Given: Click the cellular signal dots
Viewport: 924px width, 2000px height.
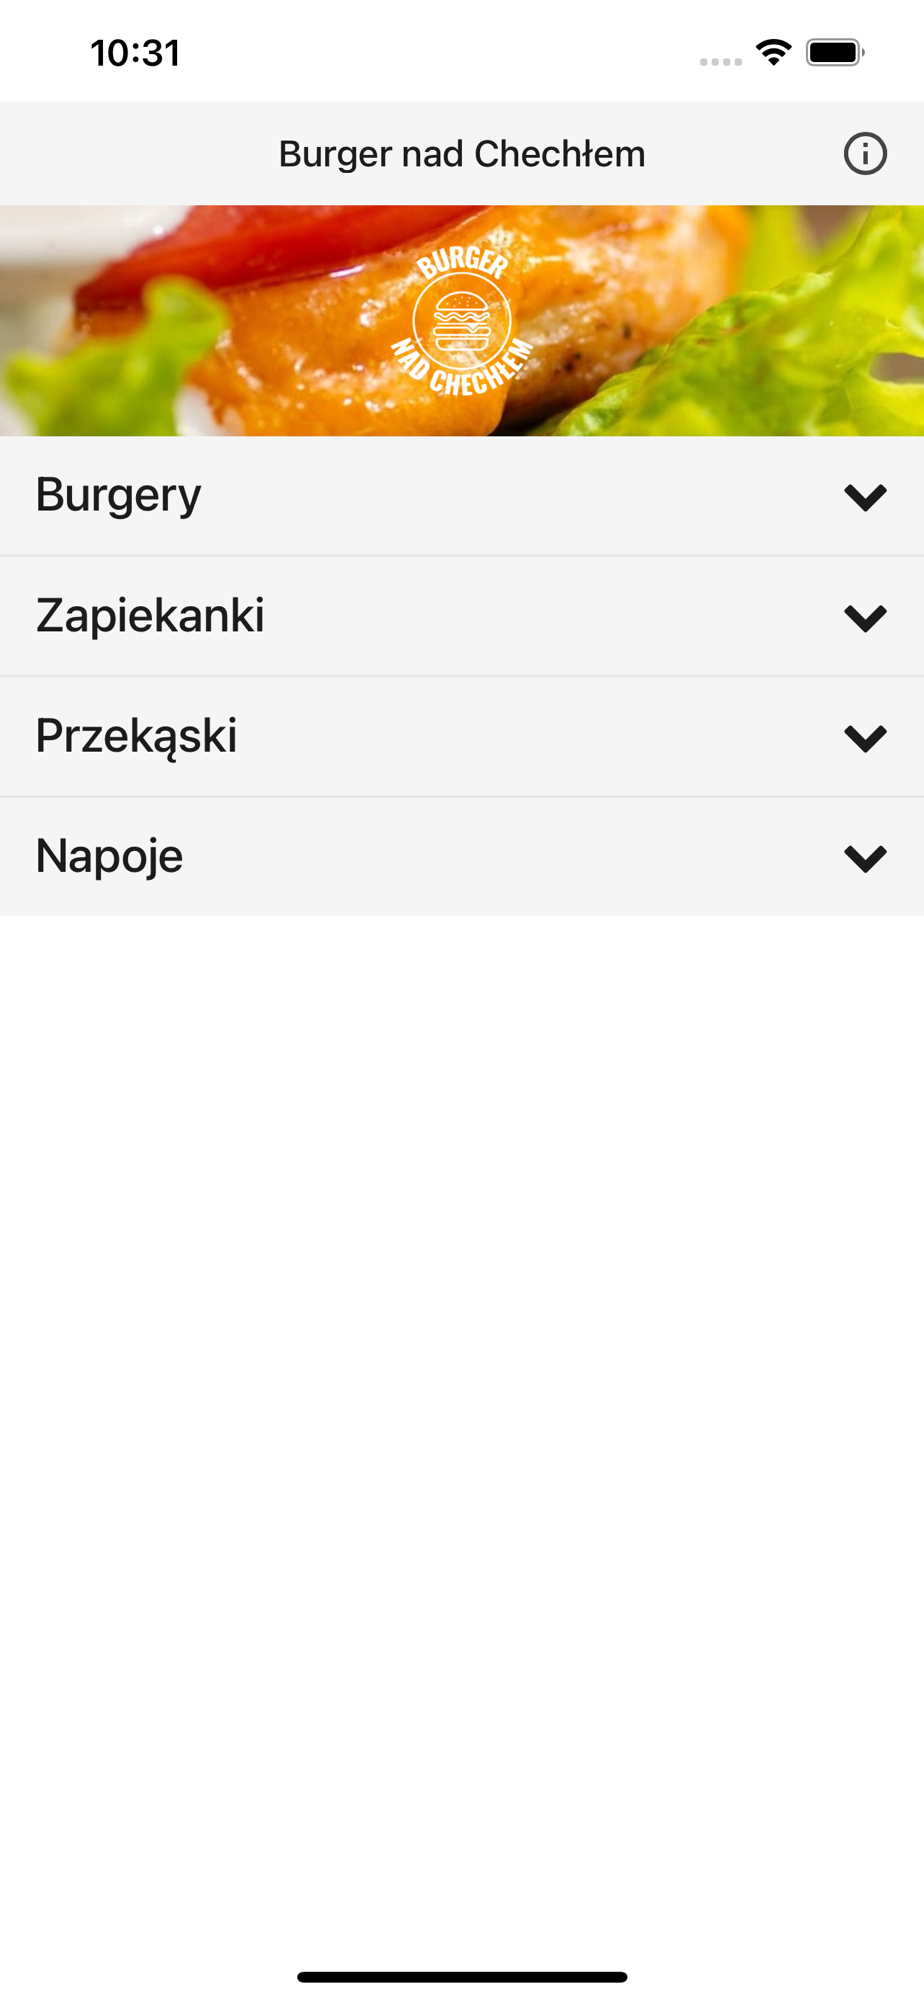Looking at the screenshot, I should click(x=721, y=62).
